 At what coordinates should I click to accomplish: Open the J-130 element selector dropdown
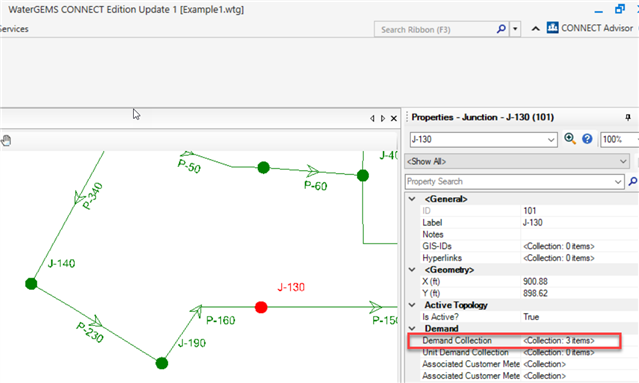coord(551,140)
